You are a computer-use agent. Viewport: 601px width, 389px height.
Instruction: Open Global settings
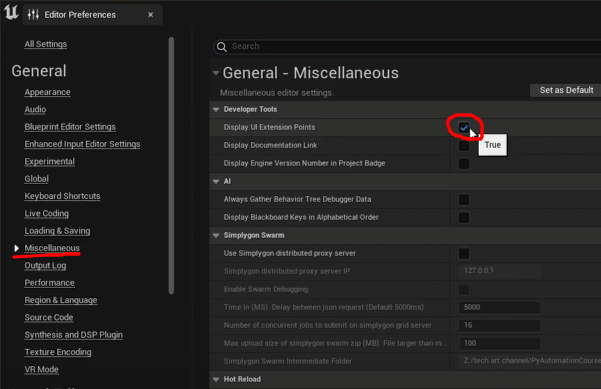pyautogui.click(x=36, y=179)
